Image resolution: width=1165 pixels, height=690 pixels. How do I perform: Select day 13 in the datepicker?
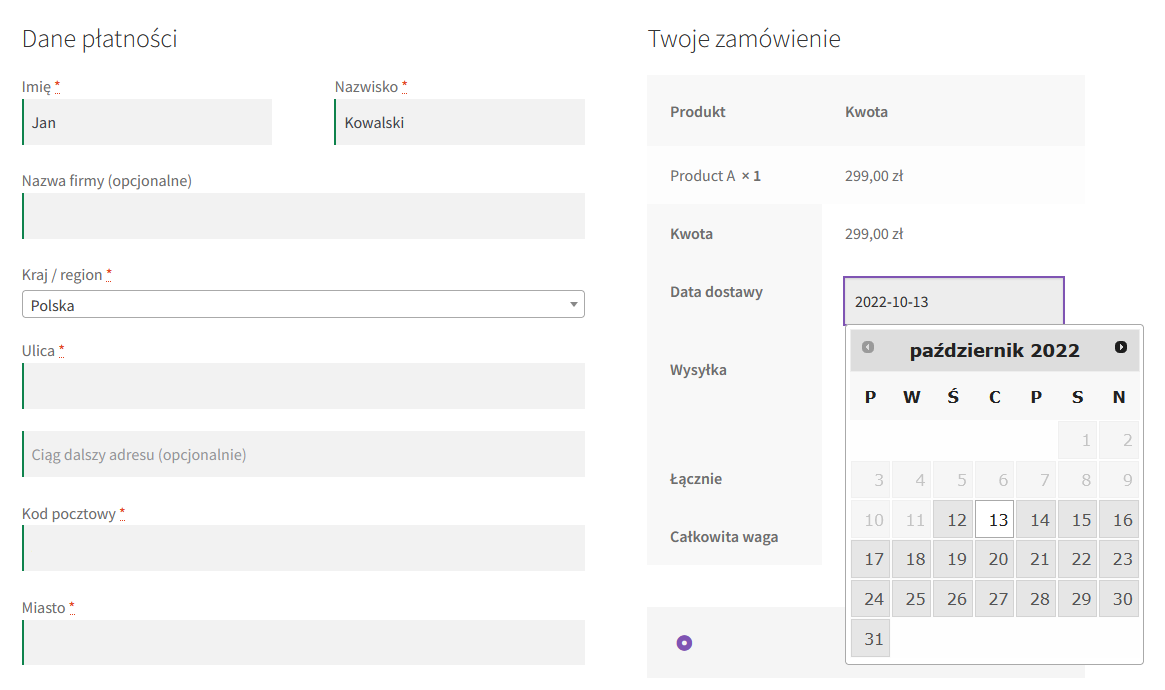pos(998,520)
